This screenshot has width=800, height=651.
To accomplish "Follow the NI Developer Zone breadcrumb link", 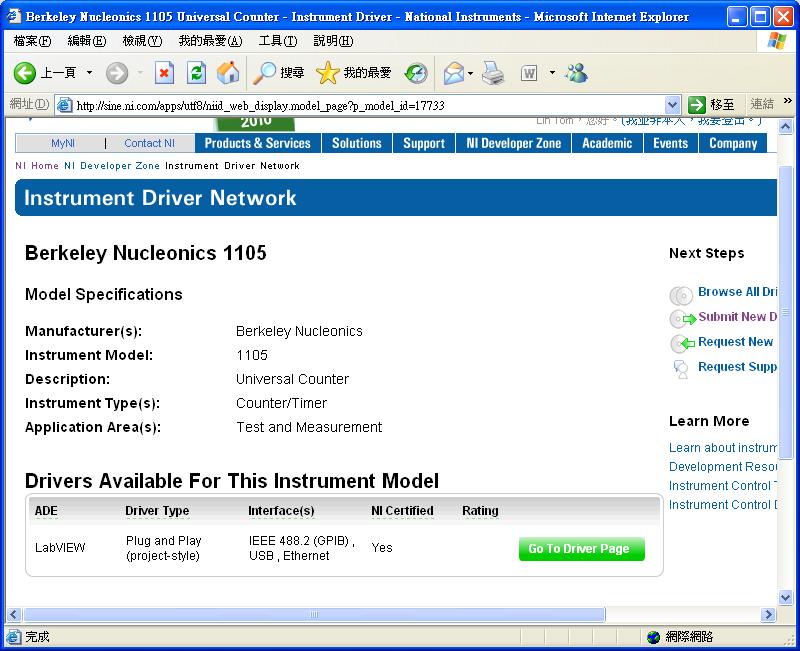I will click(x=112, y=166).
